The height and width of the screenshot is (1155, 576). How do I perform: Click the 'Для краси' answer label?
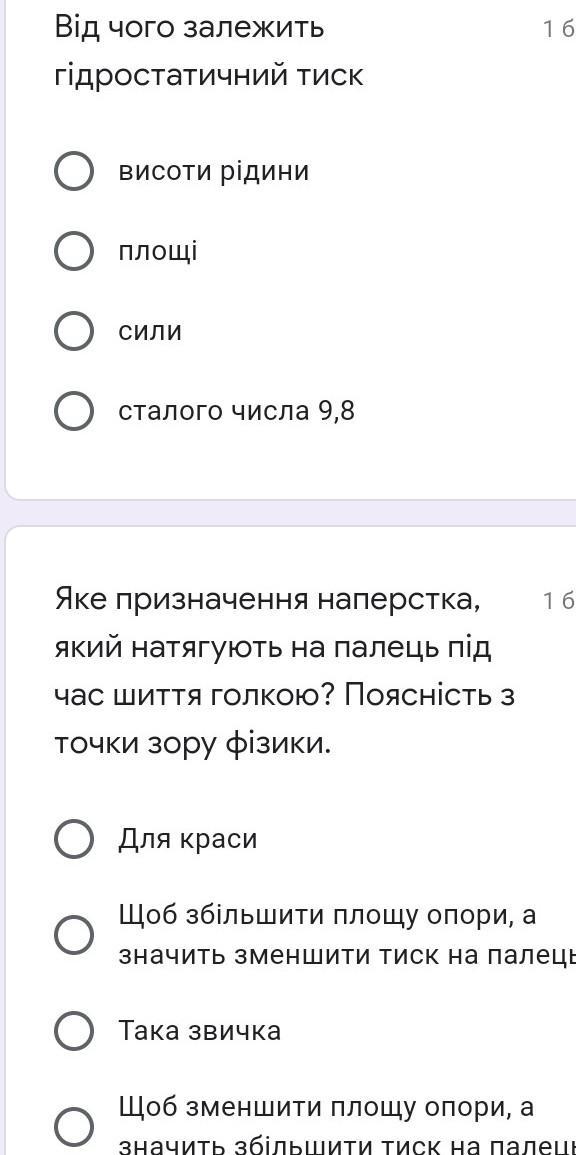click(x=188, y=840)
